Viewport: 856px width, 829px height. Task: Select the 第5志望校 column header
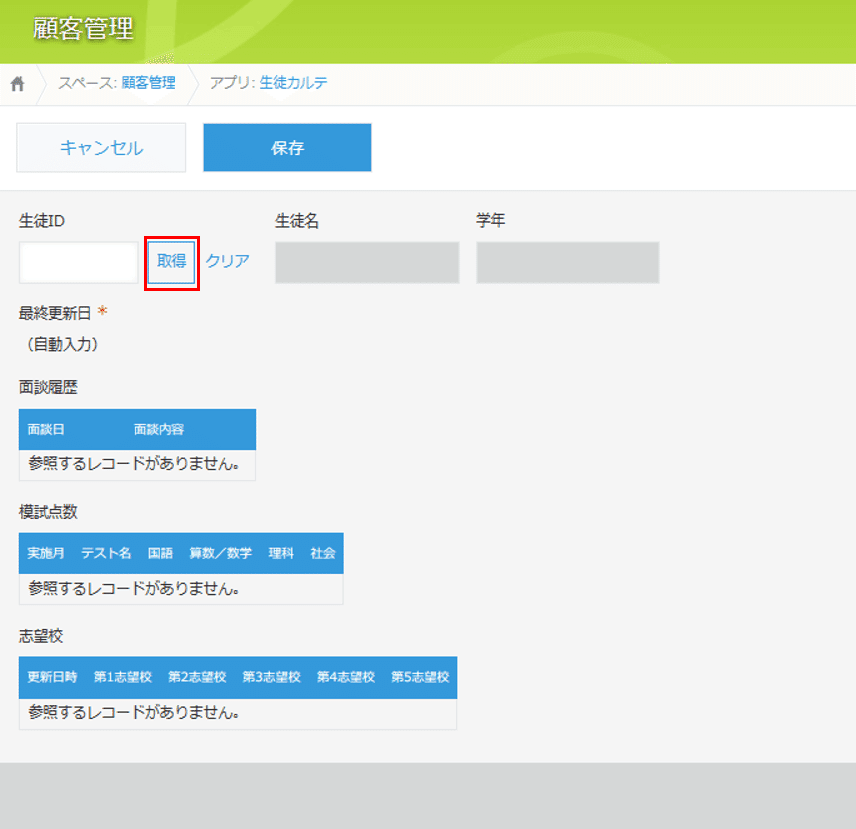coord(420,677)
